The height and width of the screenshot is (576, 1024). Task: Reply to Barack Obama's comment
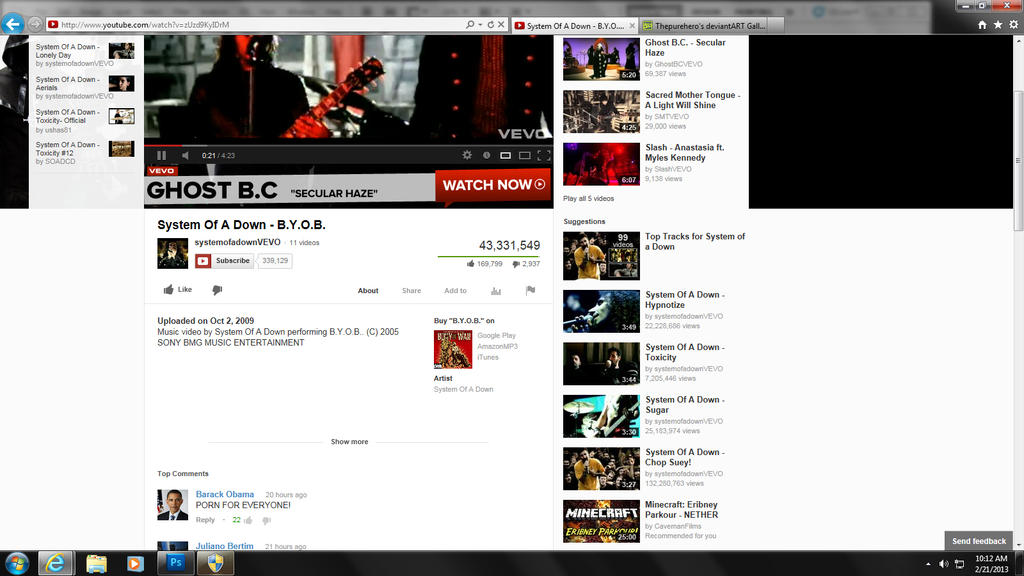pyautogui.click(x=205, y=520)
